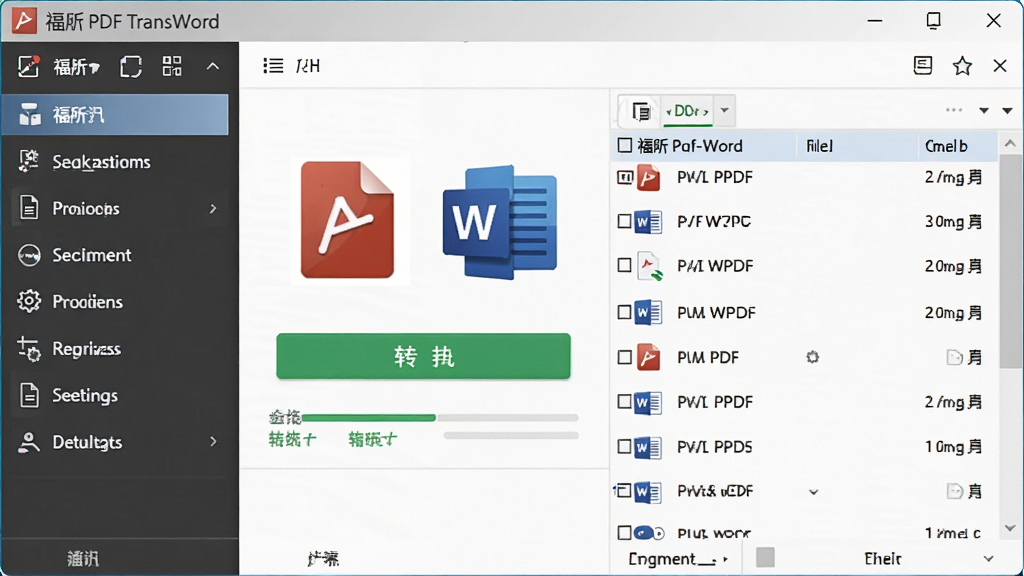1024x576 pixels.
Task: Open the Eheir dropdown chevron at bottom
Action: tap(988, 559)
